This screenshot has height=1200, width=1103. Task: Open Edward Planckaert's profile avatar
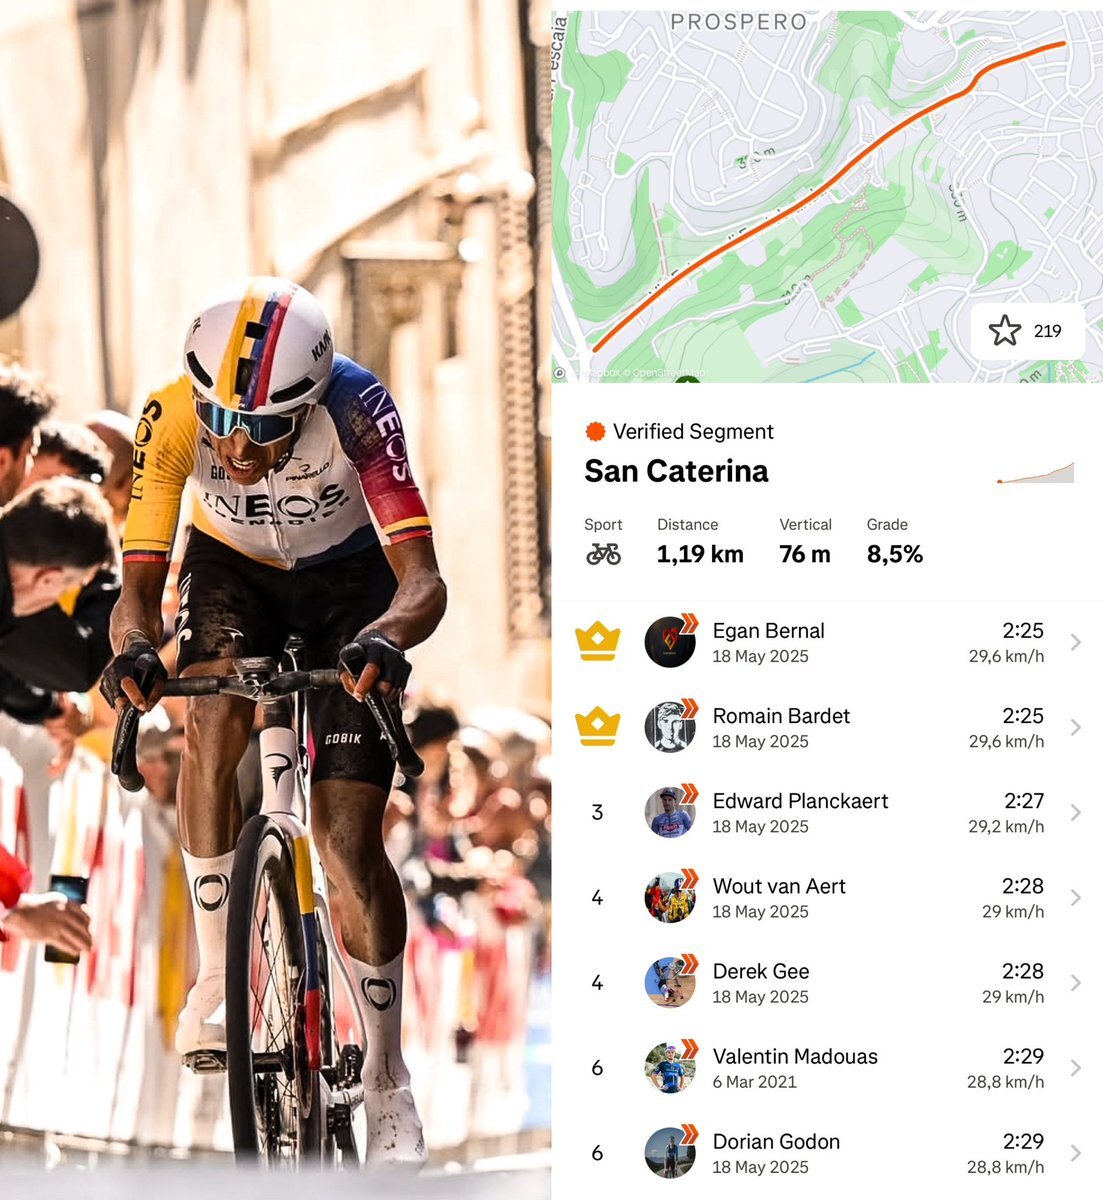(x=670, y=812)
